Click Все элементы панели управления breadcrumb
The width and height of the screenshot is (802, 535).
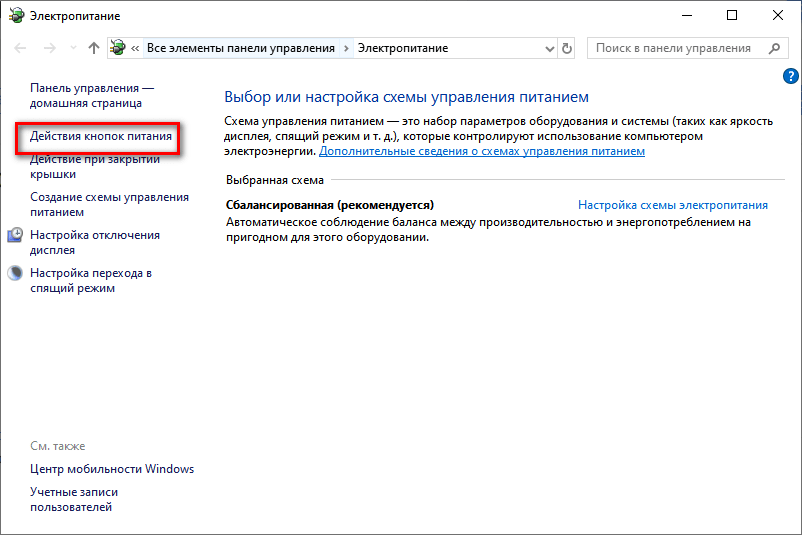241,48
